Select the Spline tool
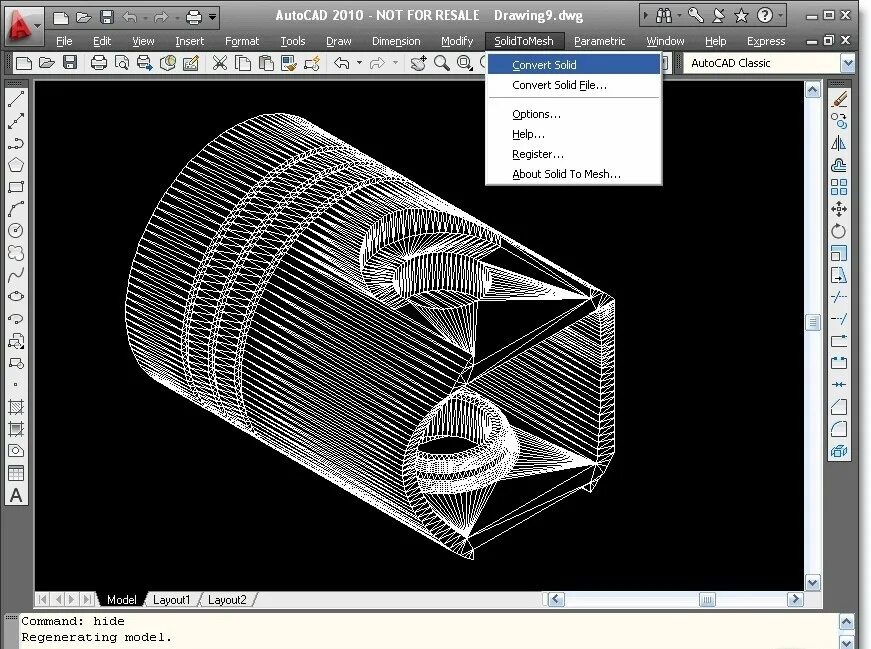 [x=16, y=274]
